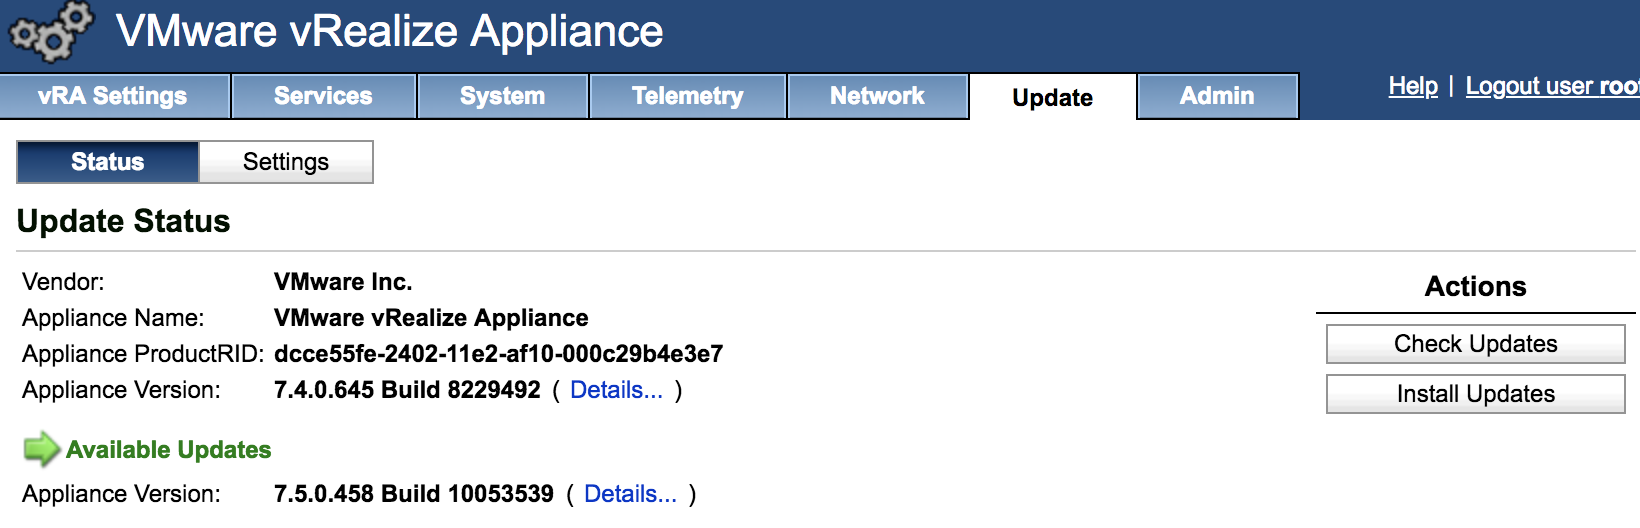Click Logout user root link
The width and height of the screenshot is (1640, 528).
tap(1552, 86)
